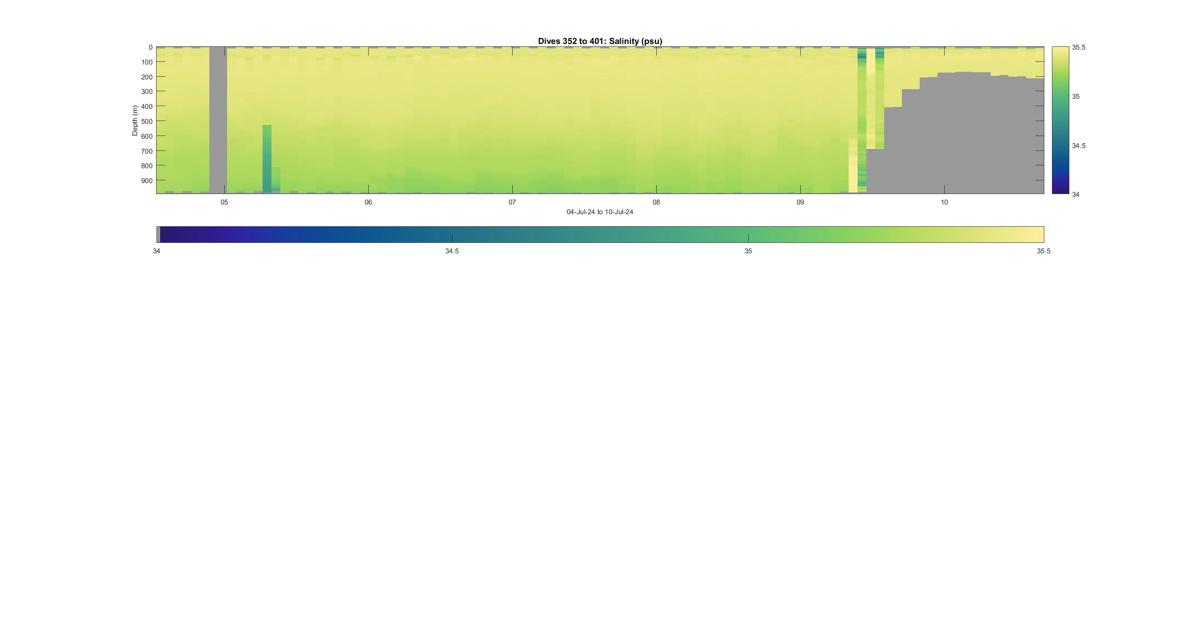Select the x-axis tick label '07'
Viewport: 1200px width, 622px height.
point(512,202)
